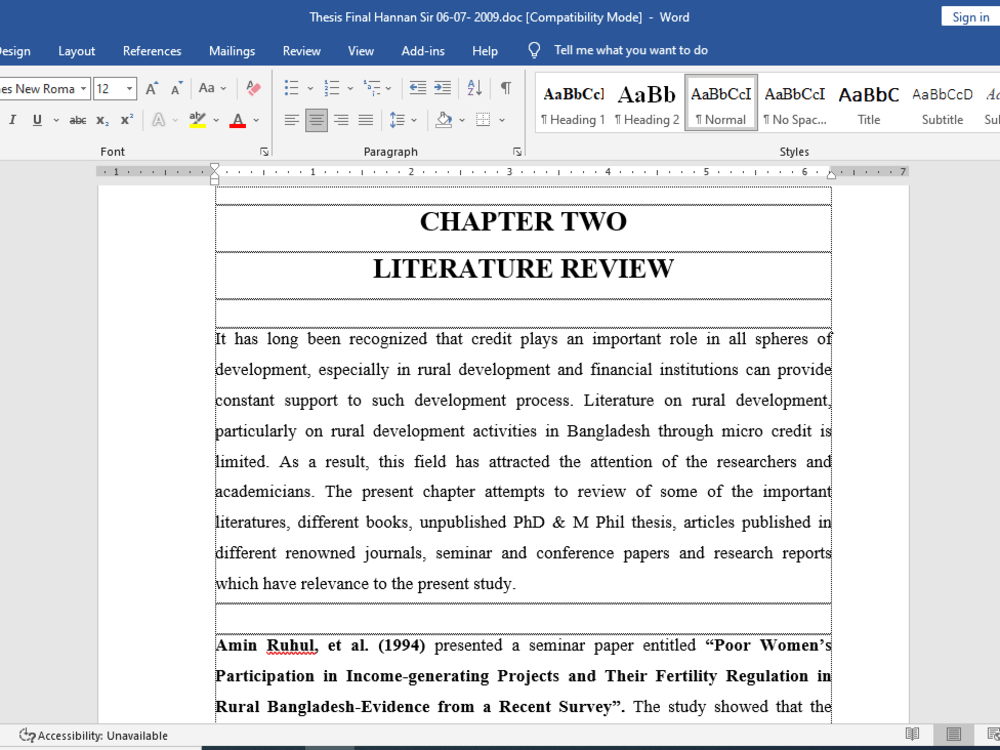
Task: Open the Help tab
Action: [485, 51]
